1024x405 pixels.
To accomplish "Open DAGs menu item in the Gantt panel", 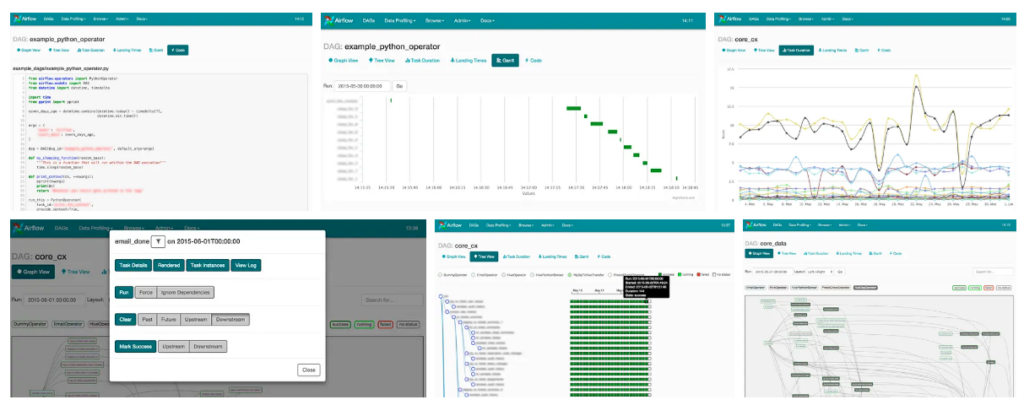I will tap(368, 20).
